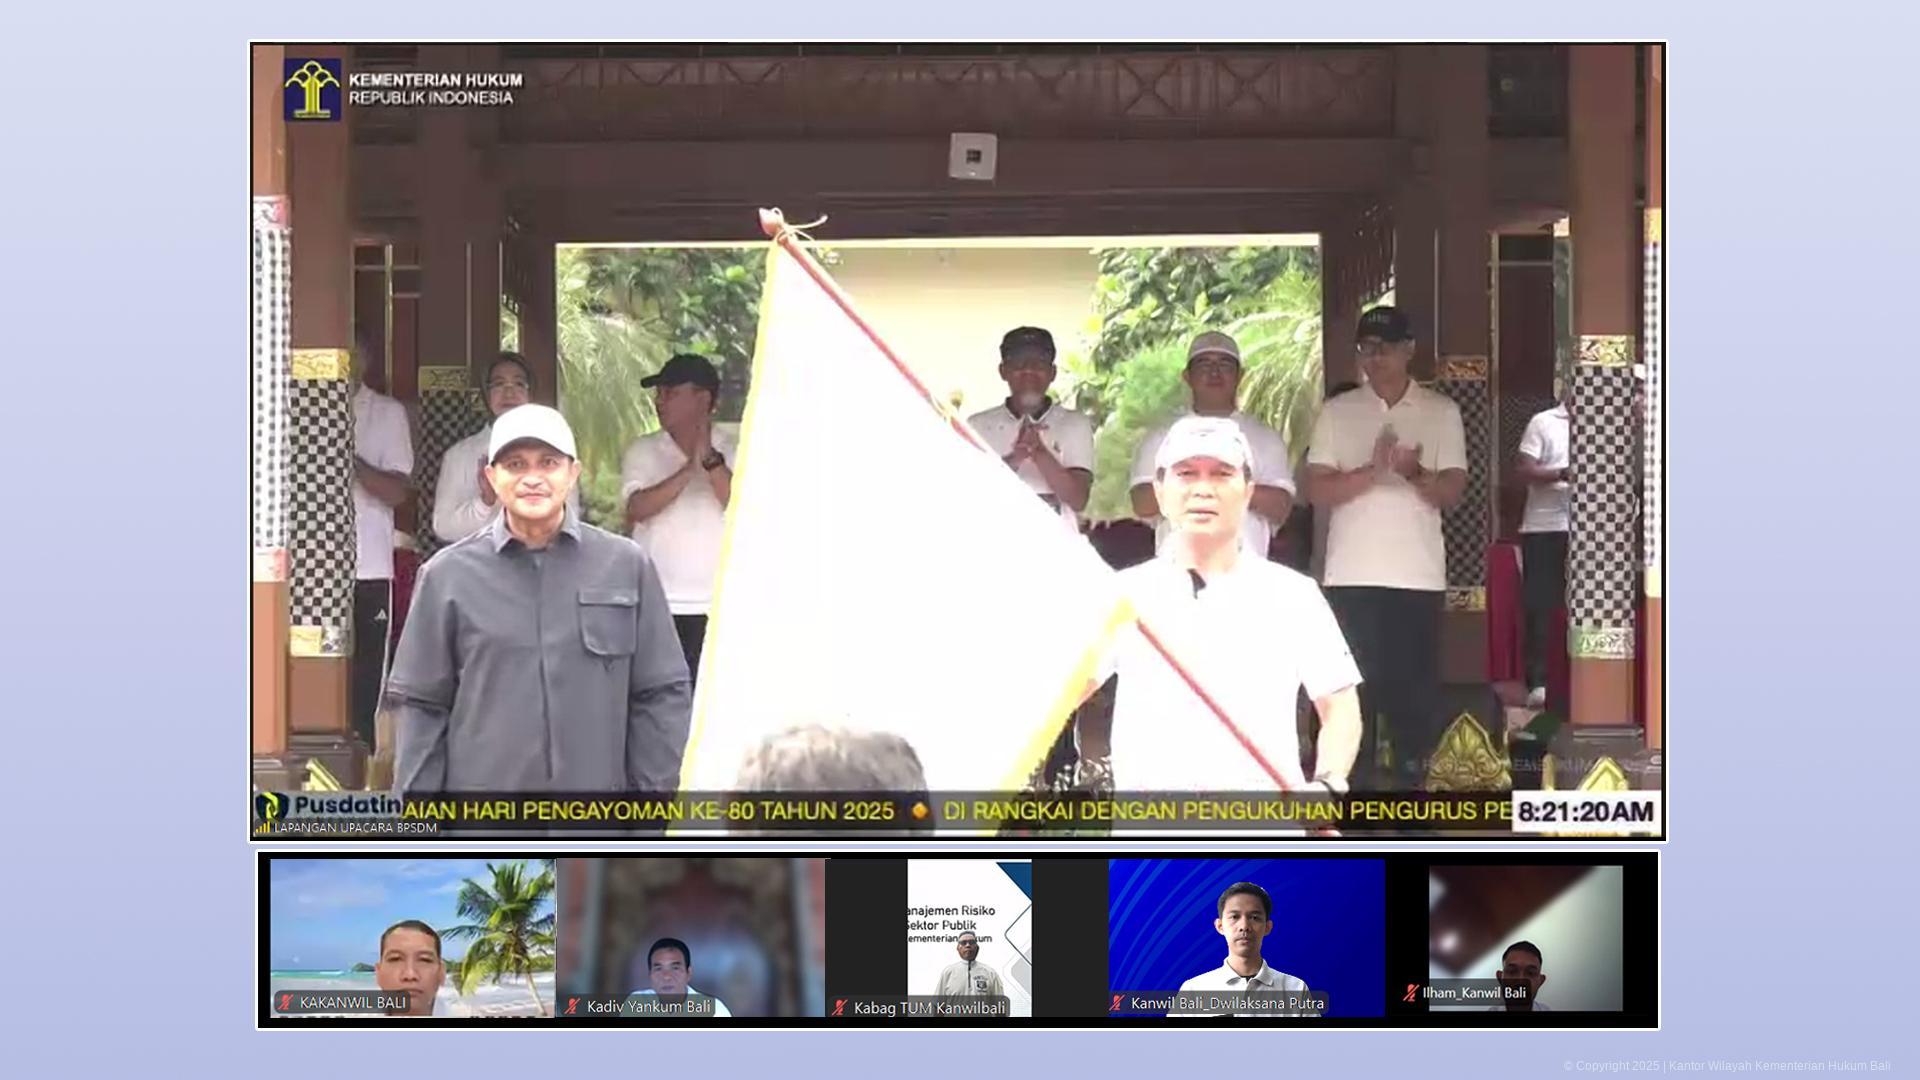
Task: Click Ilham_Kanwil Bali muted microphone icon
Action: click(1410, 993)
